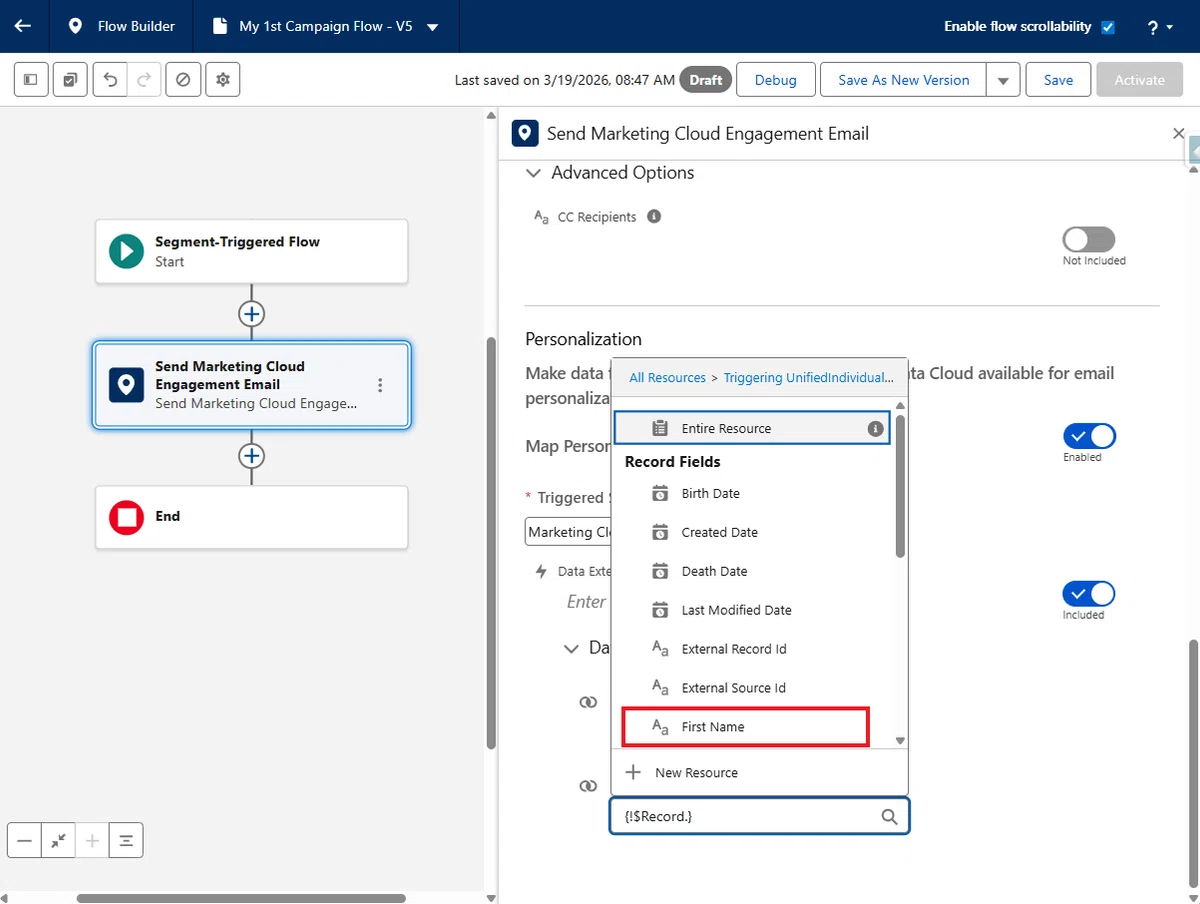Select Entire Resource option

coord(751,428)
